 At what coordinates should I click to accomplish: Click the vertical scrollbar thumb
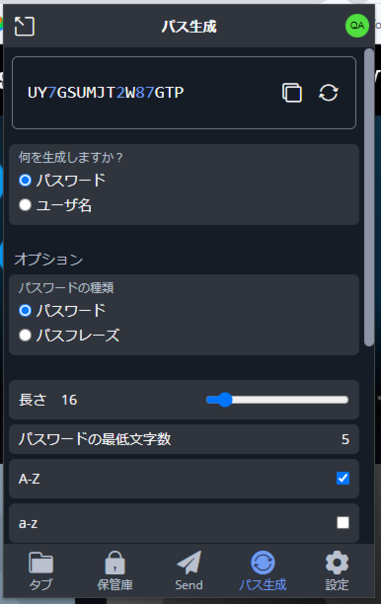(x=369, y=197)
